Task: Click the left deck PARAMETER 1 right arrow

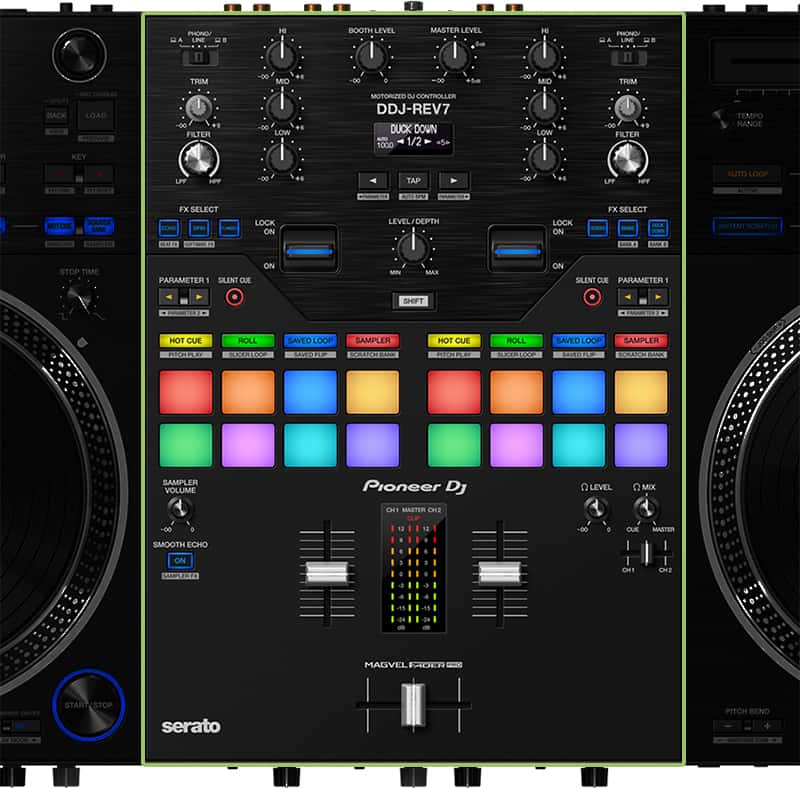Action: [199, 297]
